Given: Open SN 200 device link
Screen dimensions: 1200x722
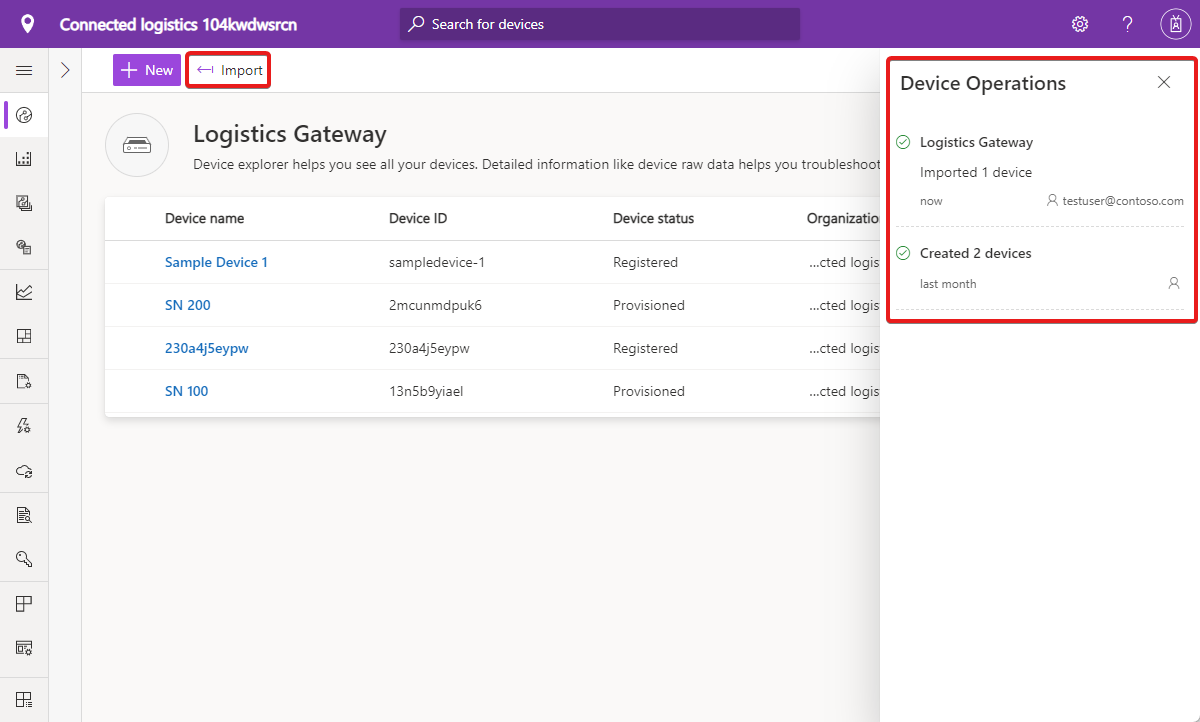Looking at the screenshot, I should pyautogui.click(x=188, y=305).
